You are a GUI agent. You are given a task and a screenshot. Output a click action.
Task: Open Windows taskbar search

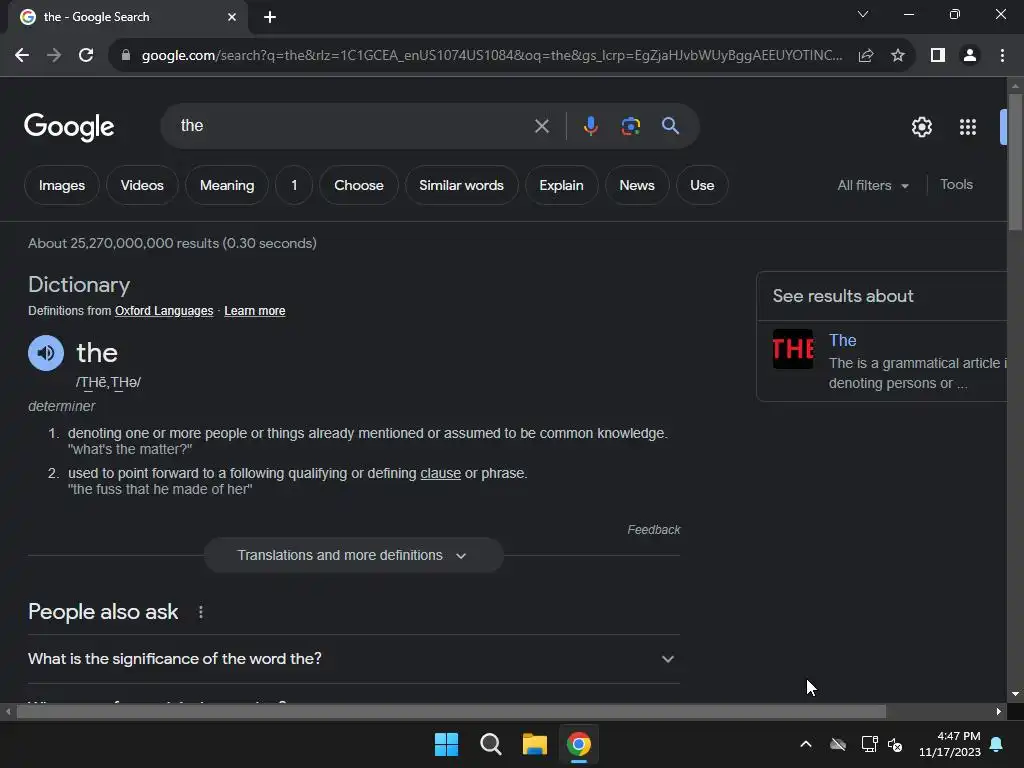(490, 744)
